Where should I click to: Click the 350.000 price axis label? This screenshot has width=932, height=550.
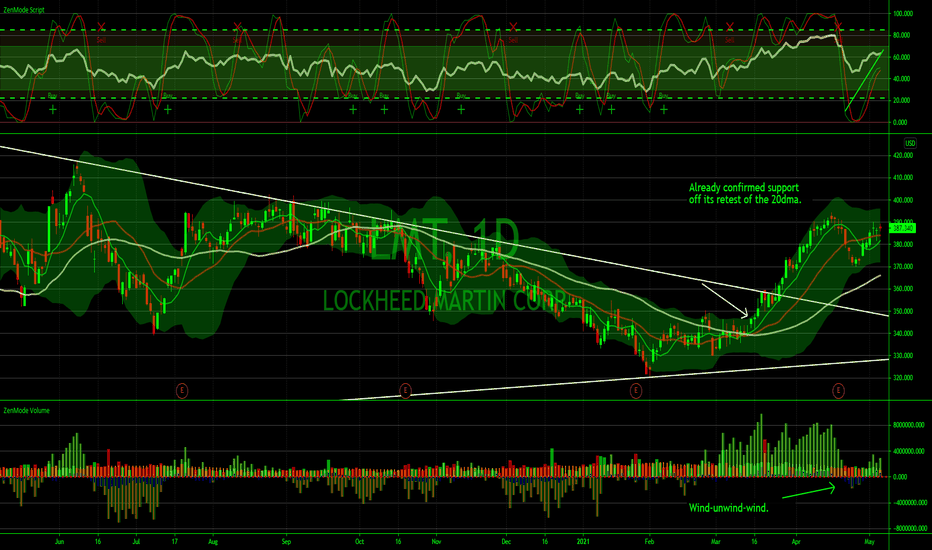point(902,312)
